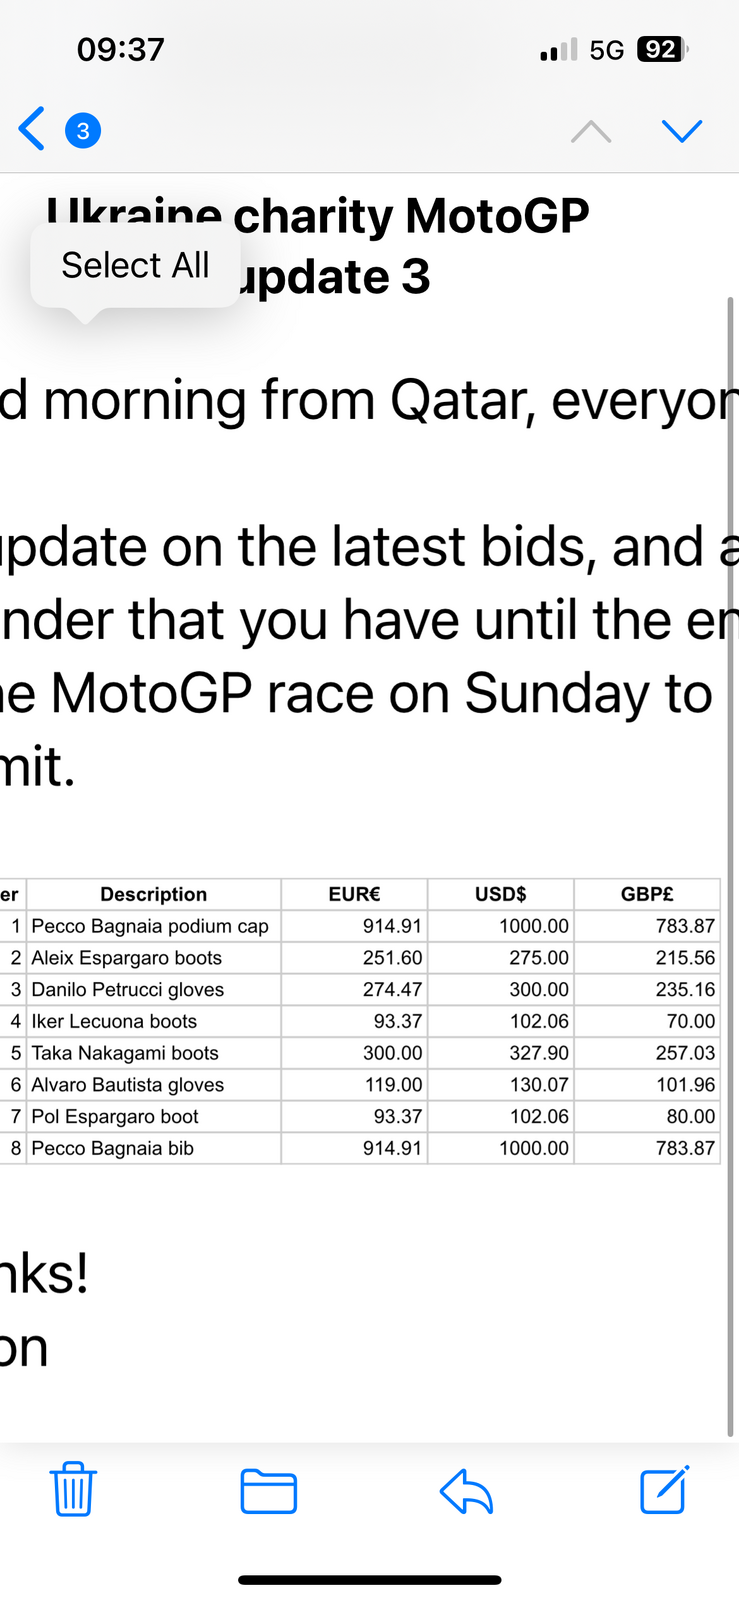The width and height of the screenshot is (739, 1600).
Task: Tap the GBP£ column header
Action: [647, 894]
